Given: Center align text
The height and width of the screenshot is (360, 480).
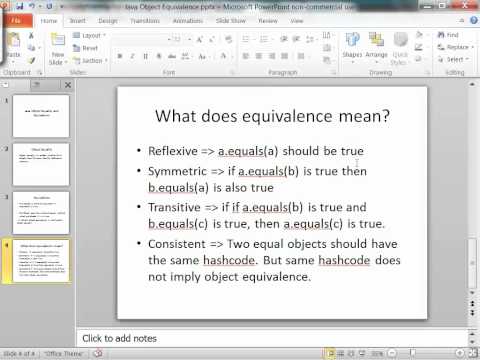Looking at the screenshot, I should coord(258,56).
